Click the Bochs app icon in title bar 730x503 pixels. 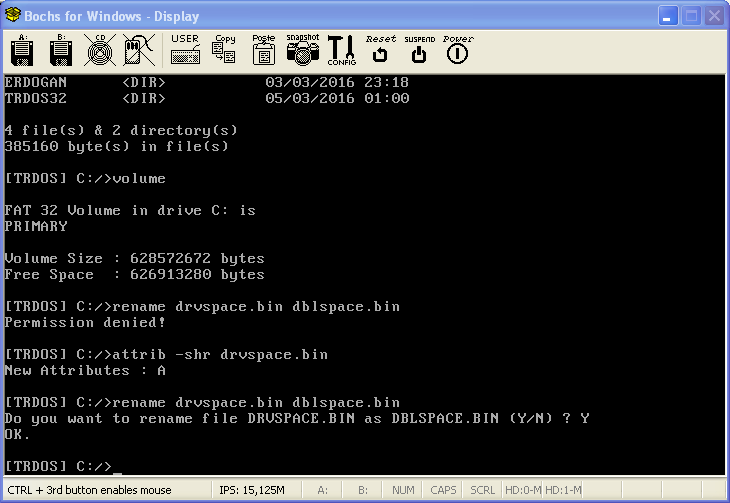(x=13, y=15)
